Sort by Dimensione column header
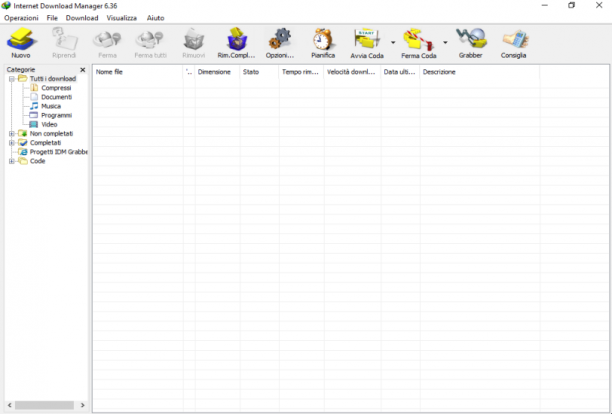Image resolution: width=612 pixels, height=414 pixels. (217, 72)
